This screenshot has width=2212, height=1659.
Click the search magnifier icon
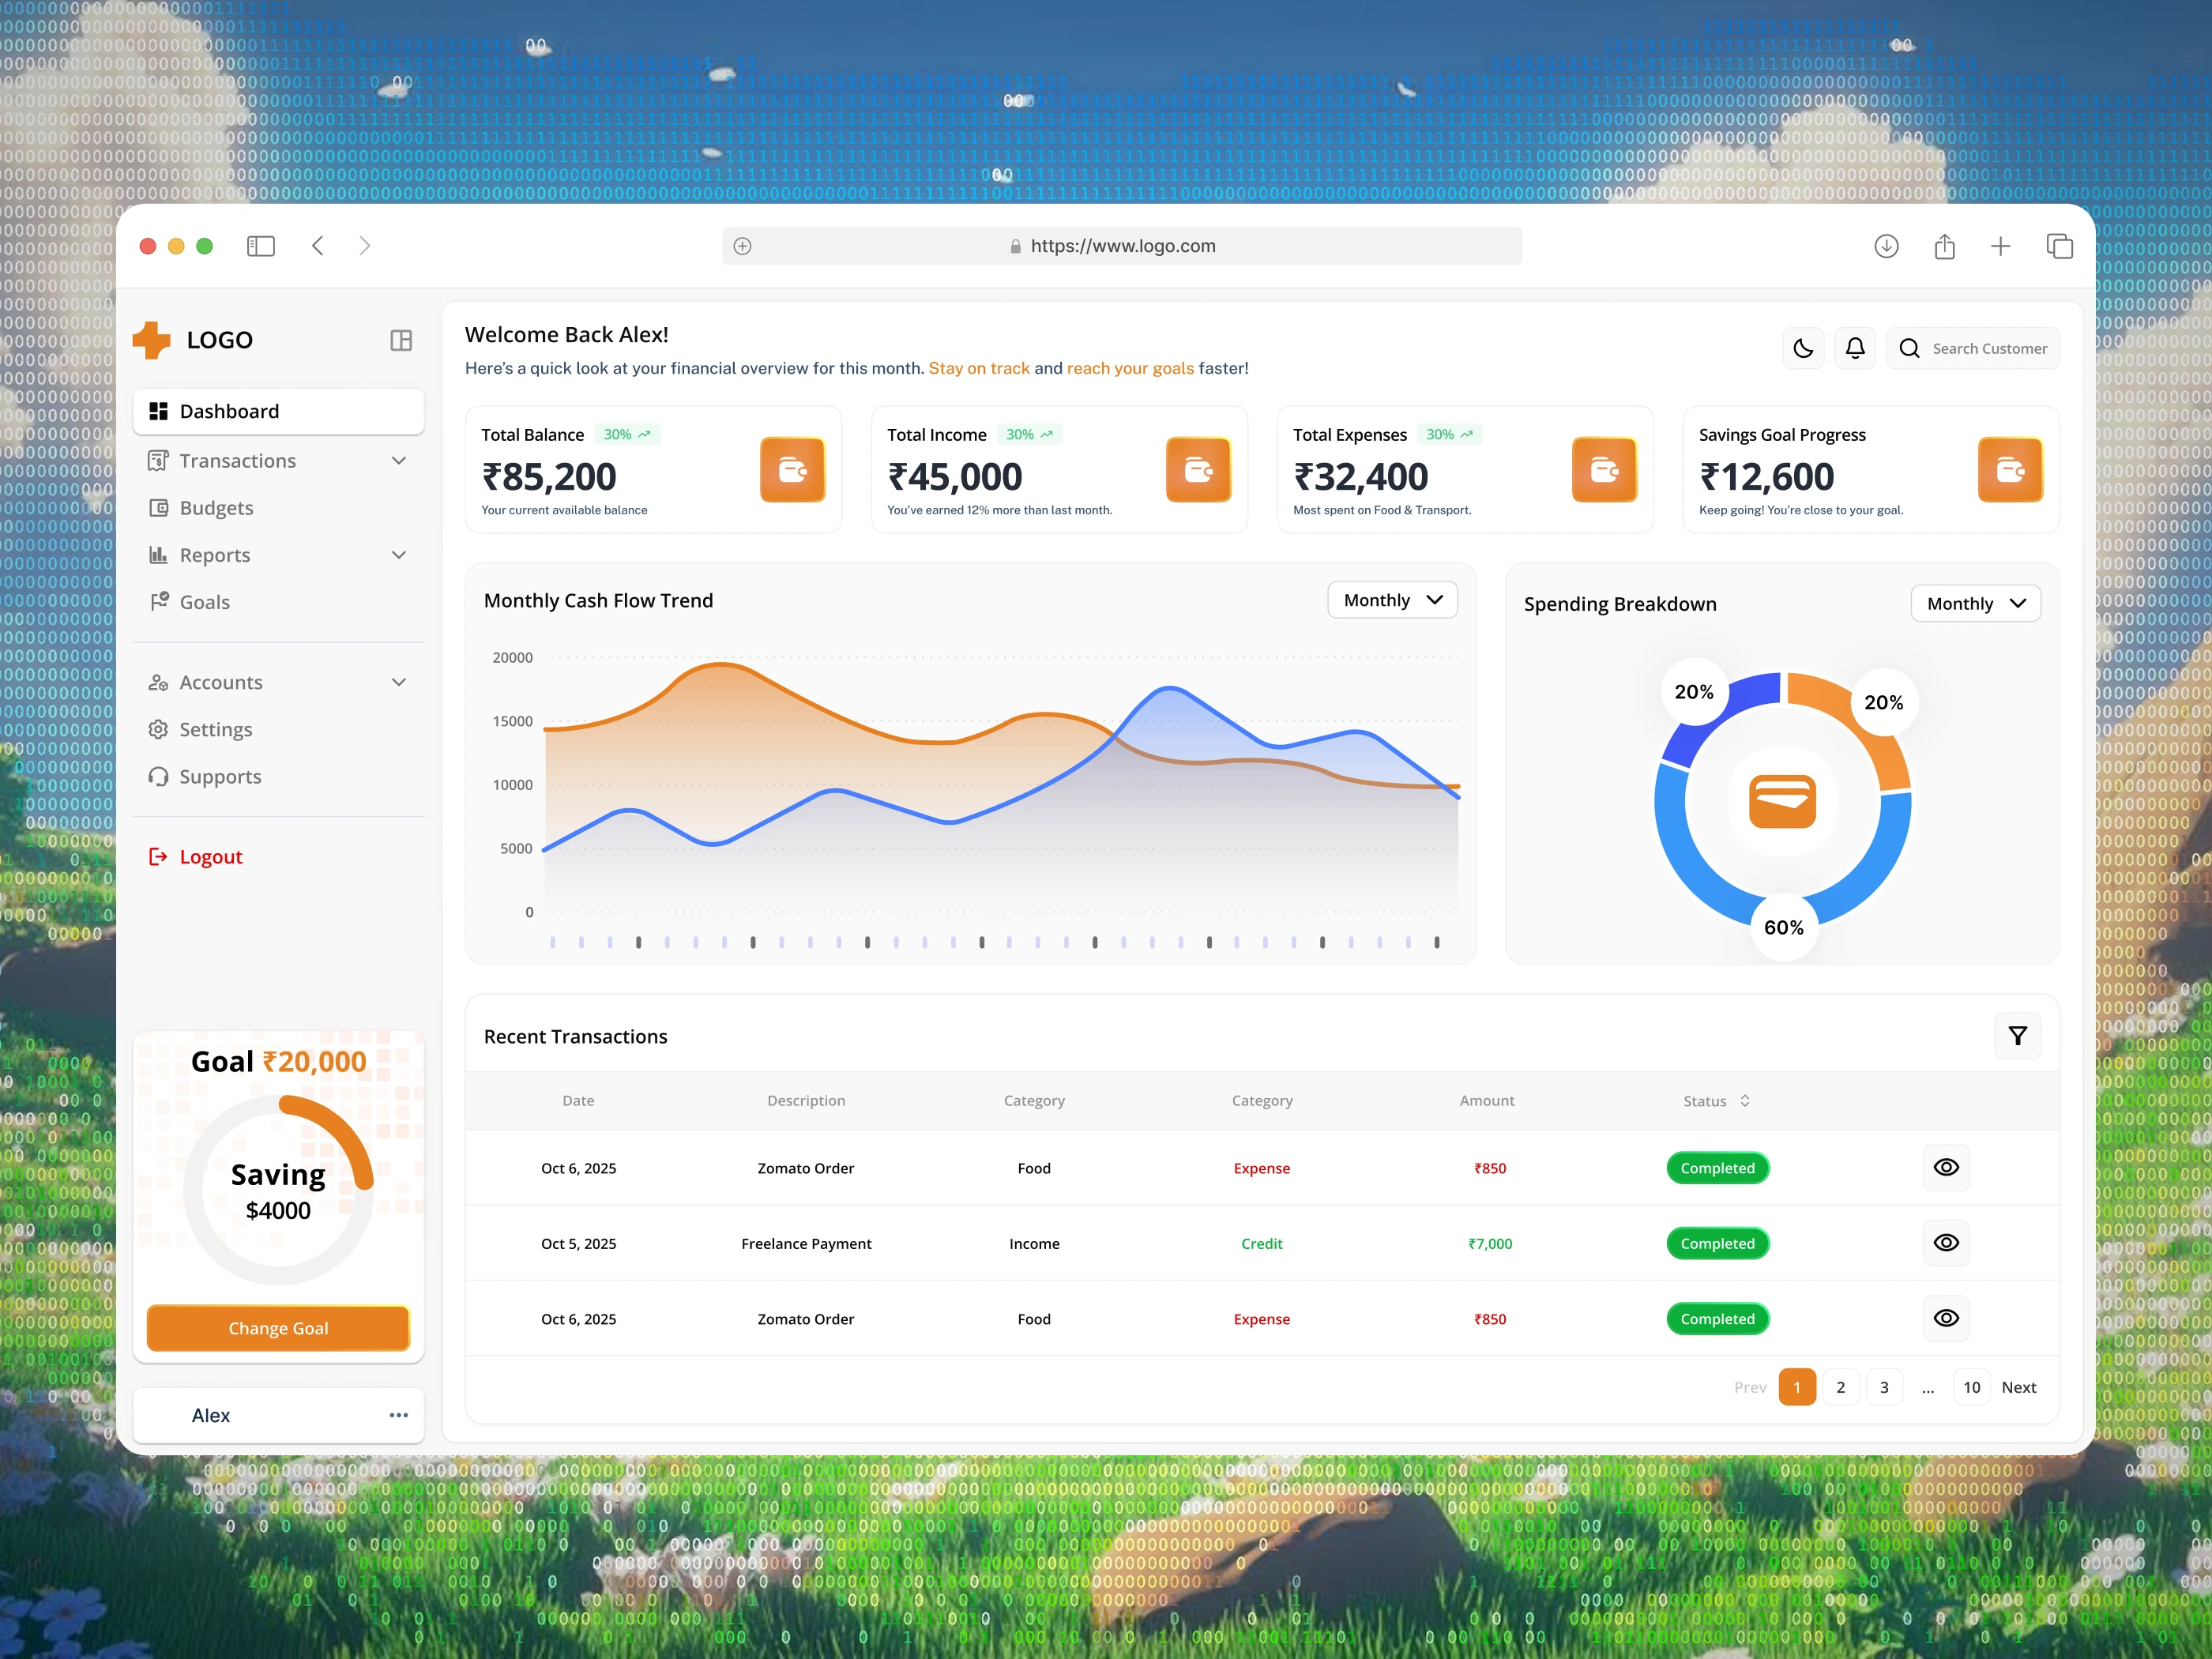[1909, 348]
